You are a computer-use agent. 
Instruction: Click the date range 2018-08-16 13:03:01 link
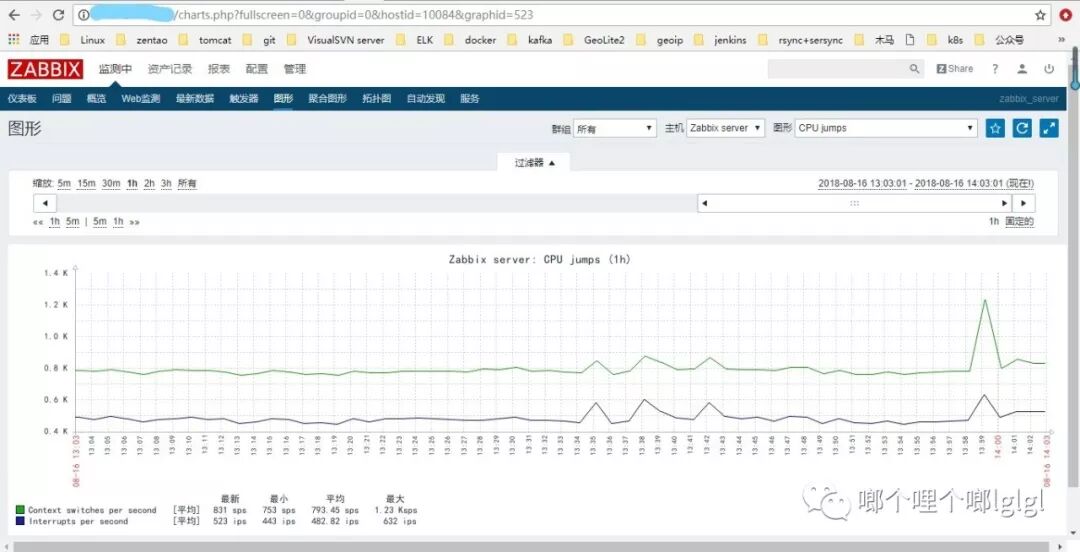click(862, 183)
